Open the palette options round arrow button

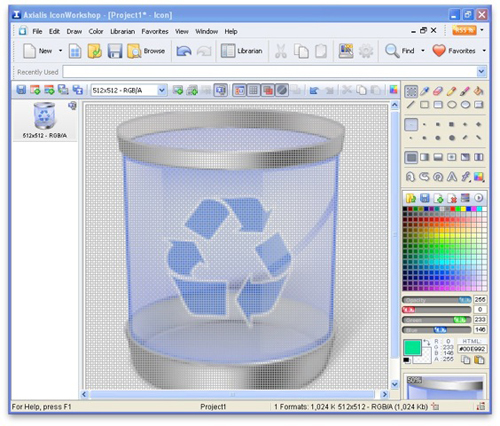click(479, 198)
